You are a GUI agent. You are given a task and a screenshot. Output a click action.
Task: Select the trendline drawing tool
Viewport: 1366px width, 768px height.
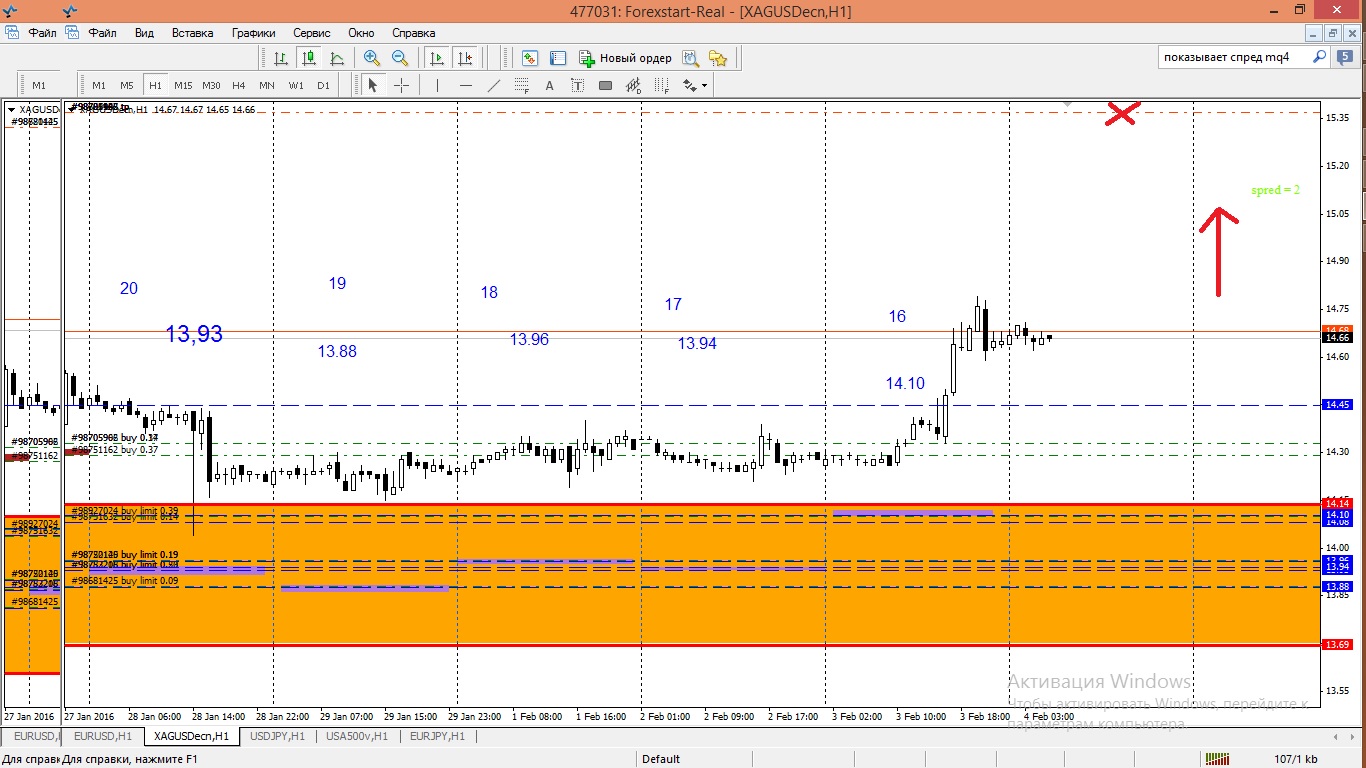(493, 86)
